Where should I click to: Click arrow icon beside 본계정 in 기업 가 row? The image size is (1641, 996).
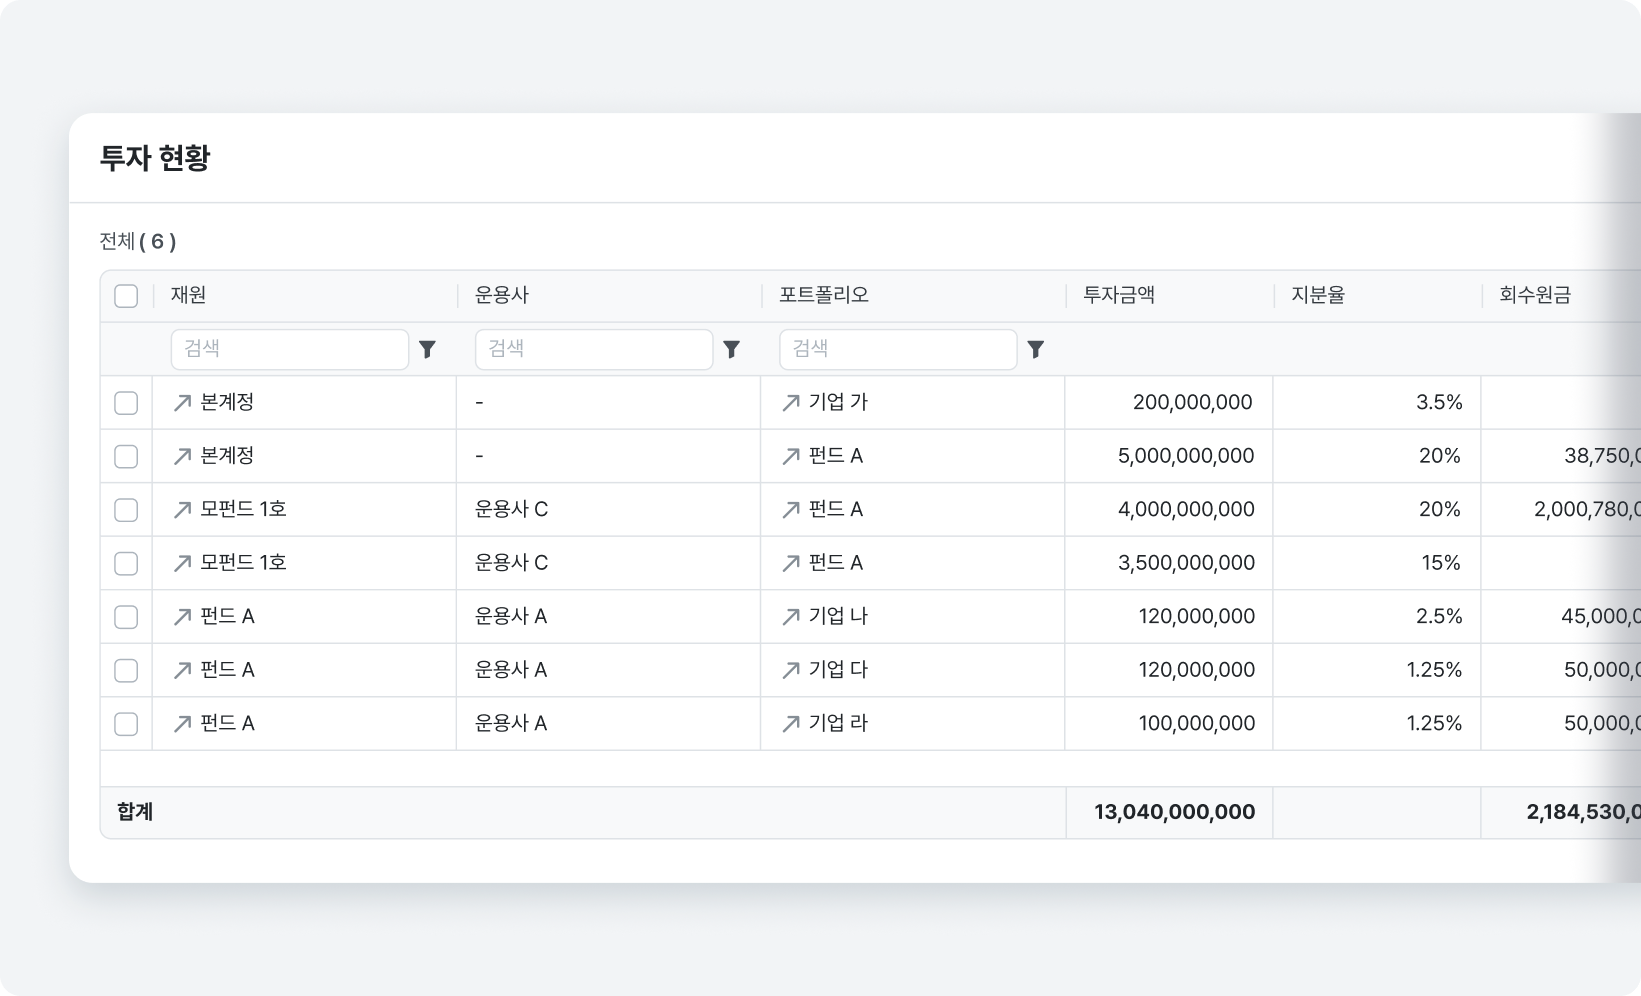(182, 402)
